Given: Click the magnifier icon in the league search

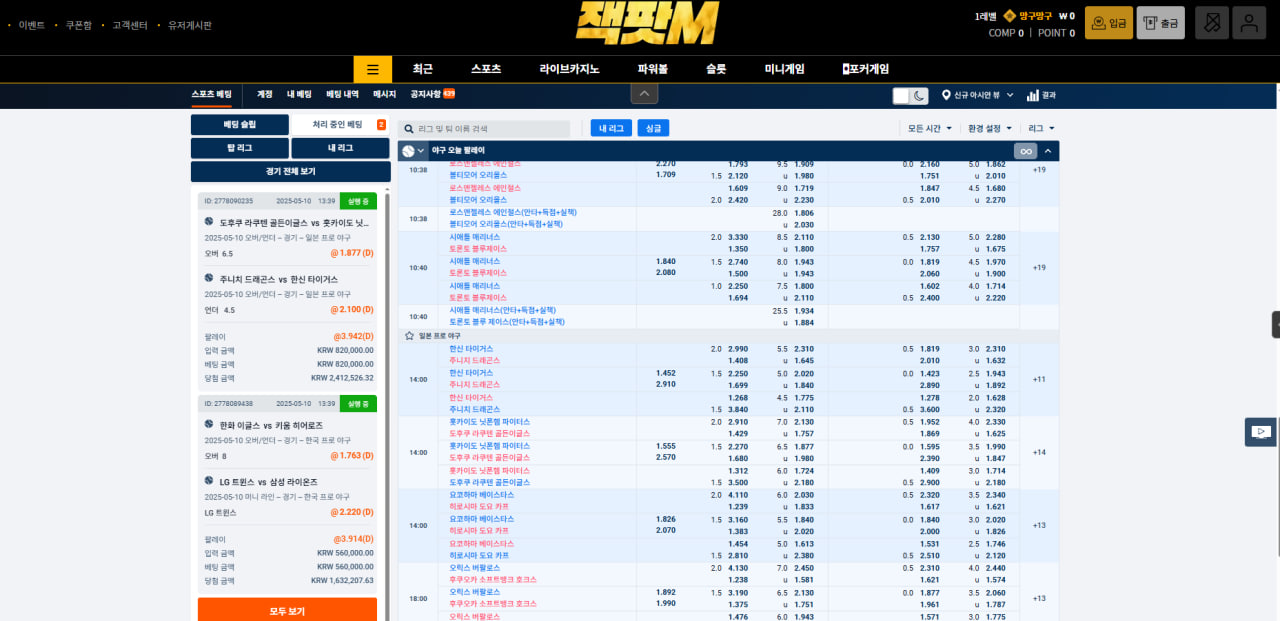Looking at the screenshot, I should pyautogui.click(x=408, y=129).
